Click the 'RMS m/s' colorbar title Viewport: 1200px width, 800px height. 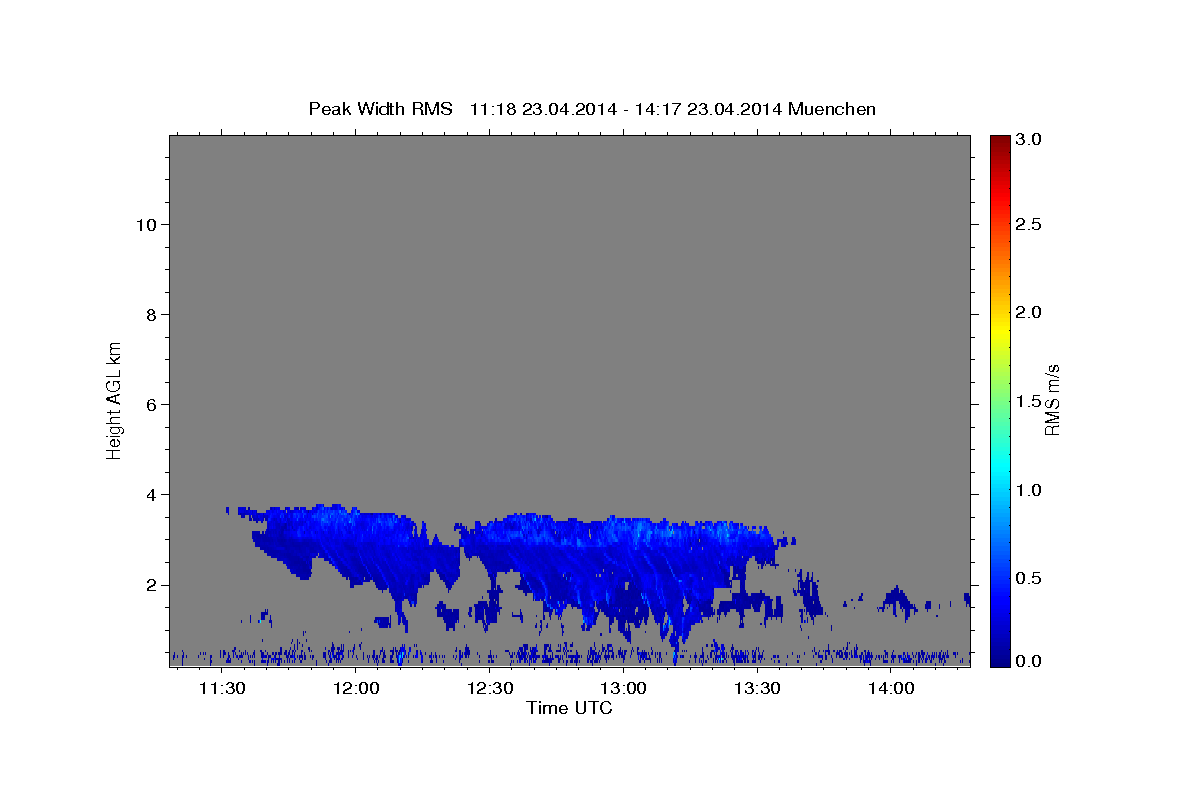point(1051,401)
